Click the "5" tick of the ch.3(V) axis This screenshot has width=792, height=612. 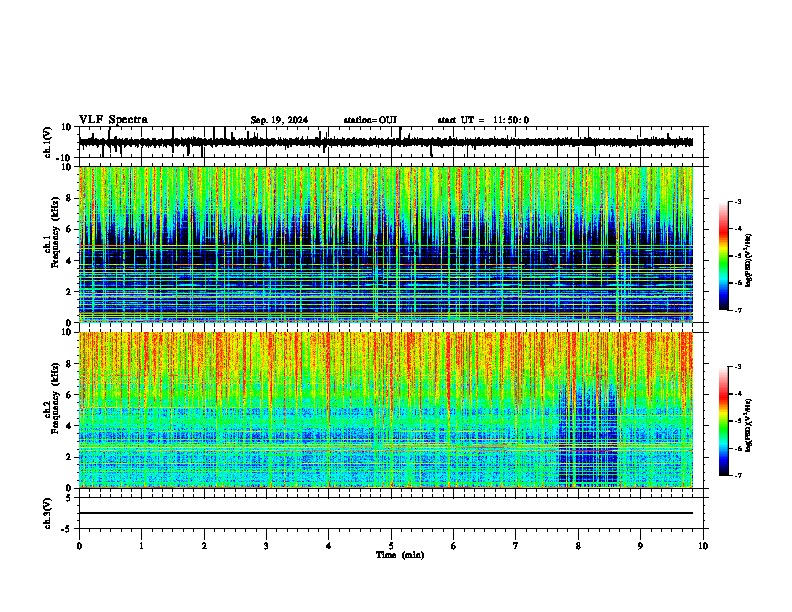pyautogui.click(x=69, y=498)
